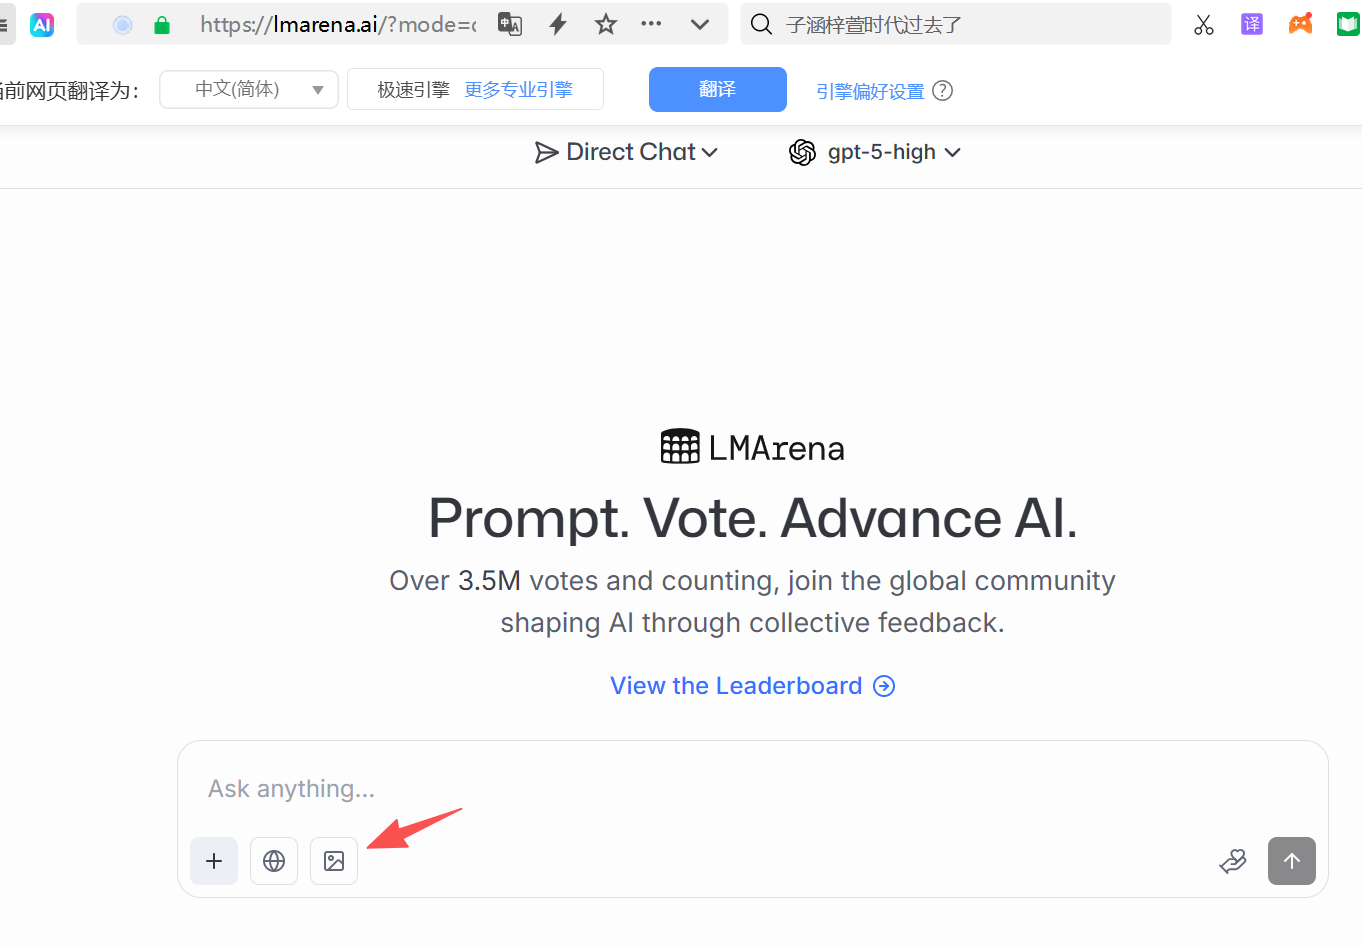
Task: Click the translate page icon in address bar
Action: point(510,24)
